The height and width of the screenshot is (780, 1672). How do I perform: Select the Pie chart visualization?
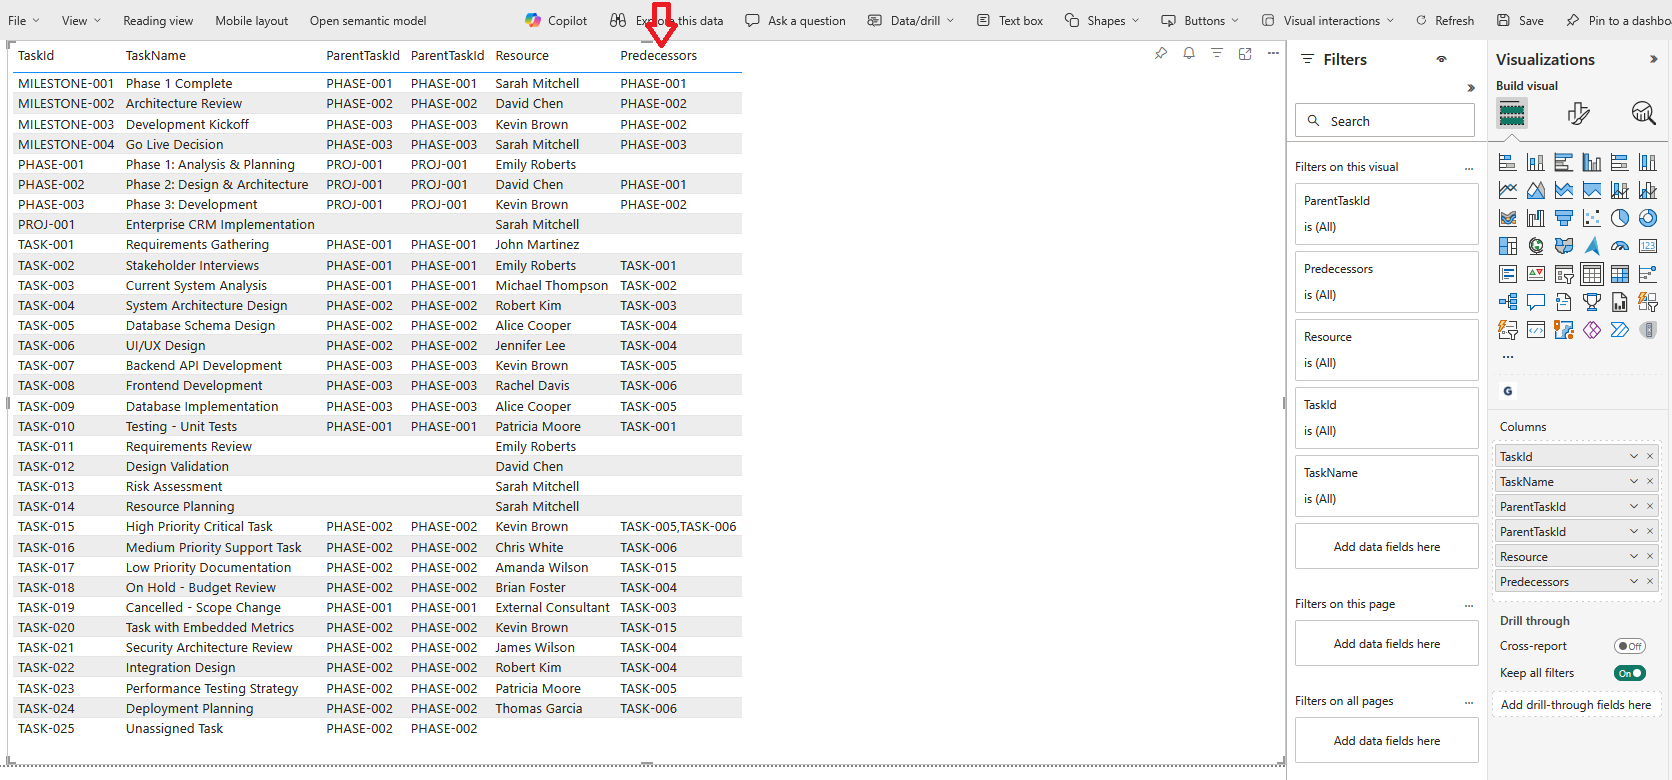1620,218
